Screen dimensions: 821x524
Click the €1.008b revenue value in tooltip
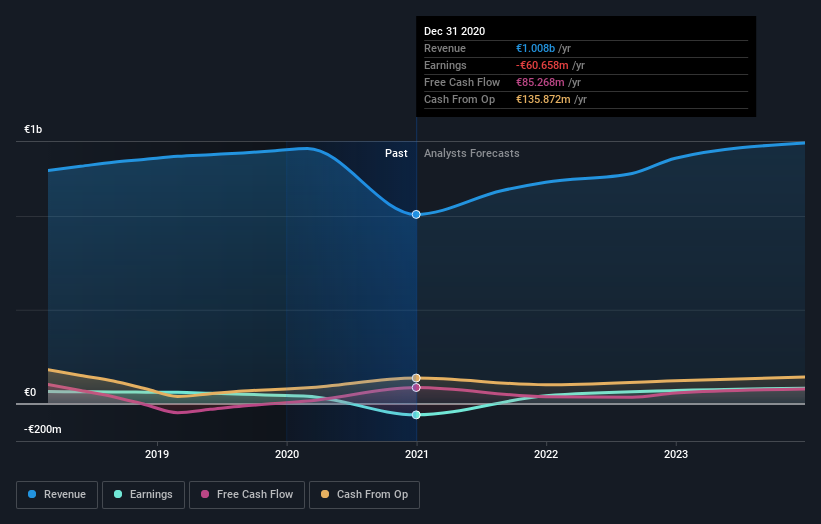(x=535, y=48)
